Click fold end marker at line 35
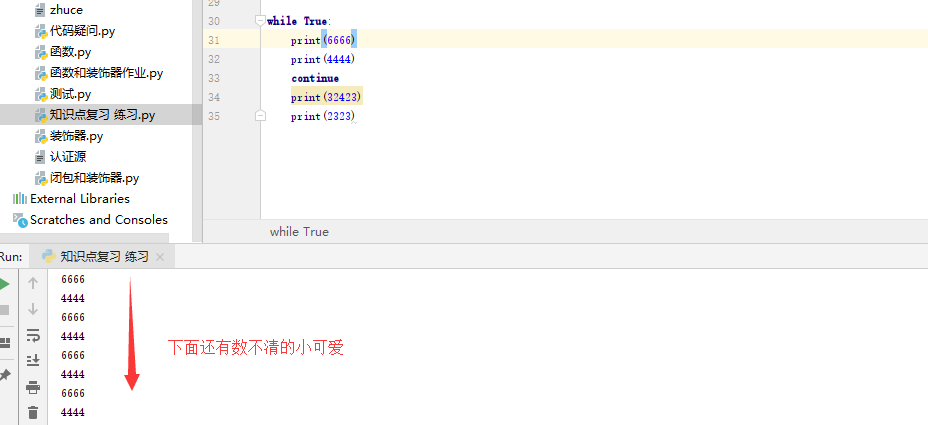The height and width of the screenshot is (425, 928). 260,115
